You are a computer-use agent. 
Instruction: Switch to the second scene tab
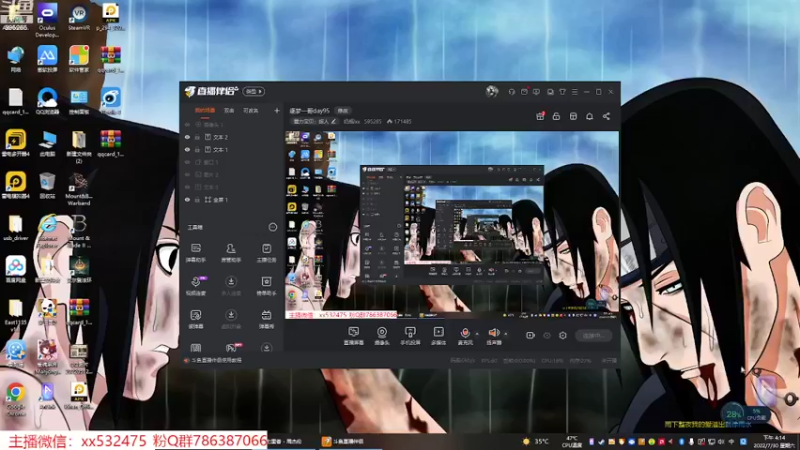point(229,111)
